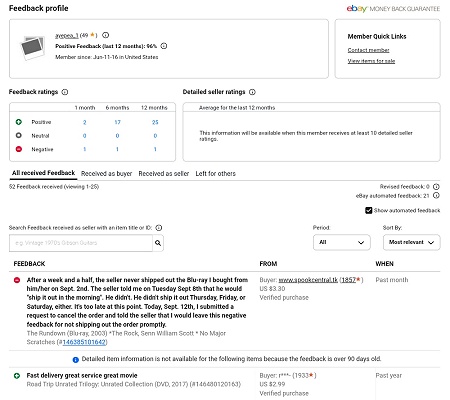
Task: Click the blue info icon in the 90 days notice
Action: point(76,360)
